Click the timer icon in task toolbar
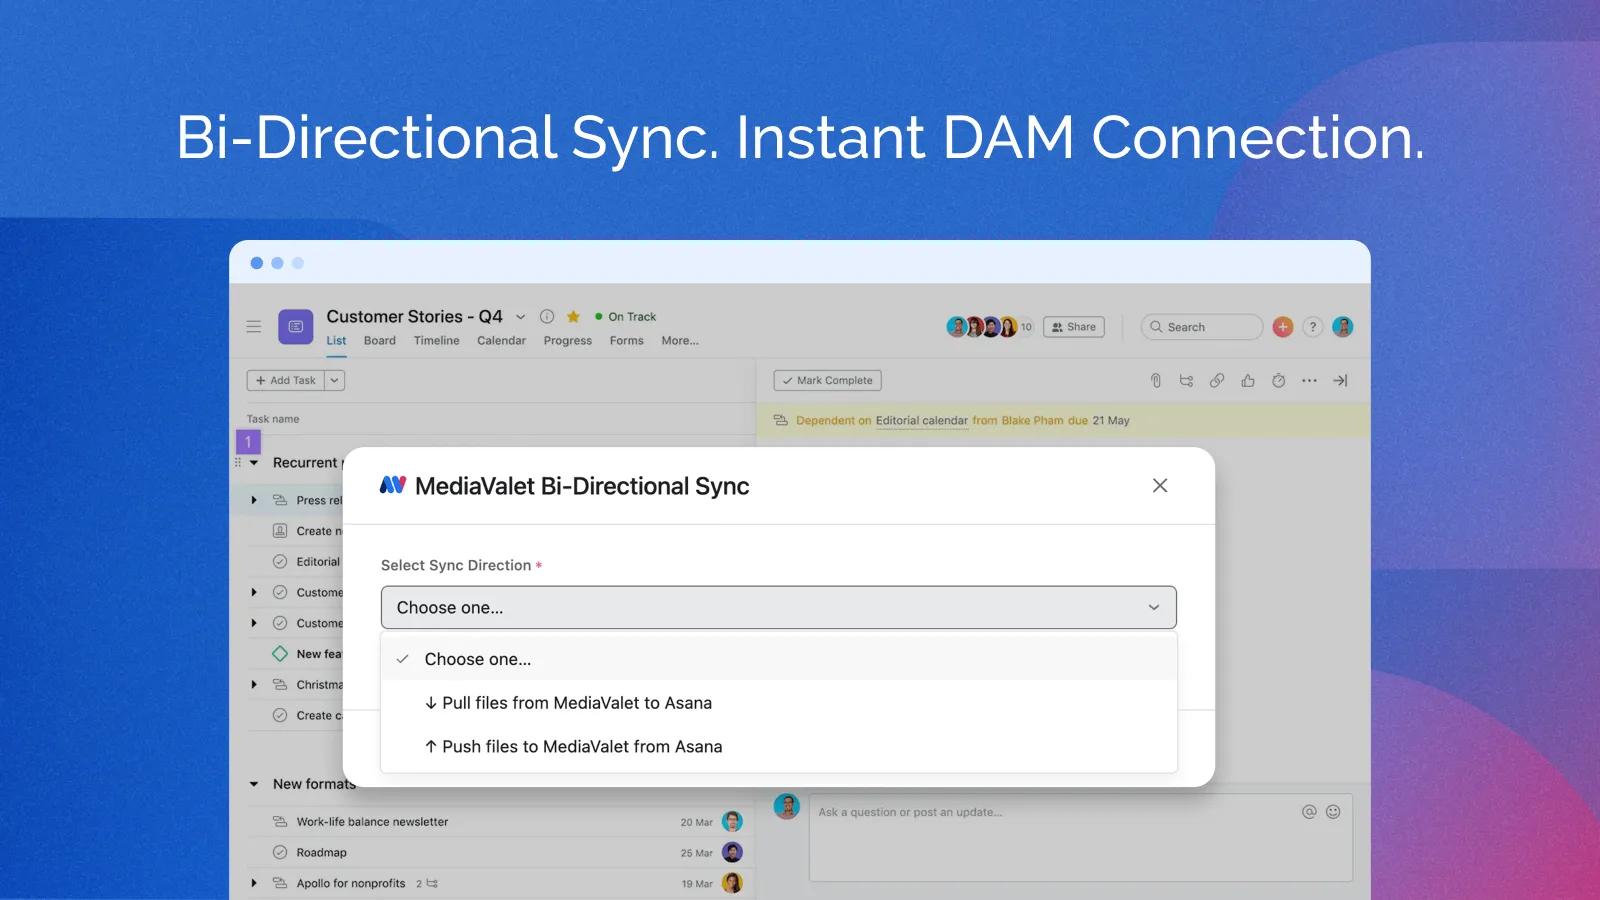Viewport: 1600px width, 900px height. (1278, 380)
